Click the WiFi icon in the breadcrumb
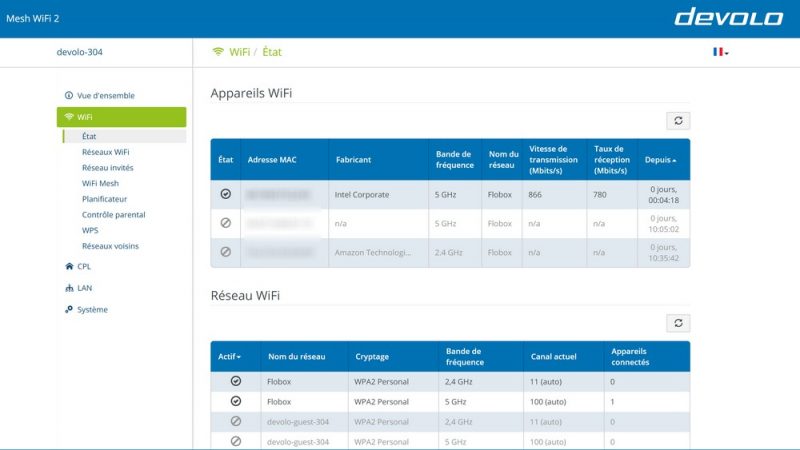800x450 pixels. [x=218, y=52]
